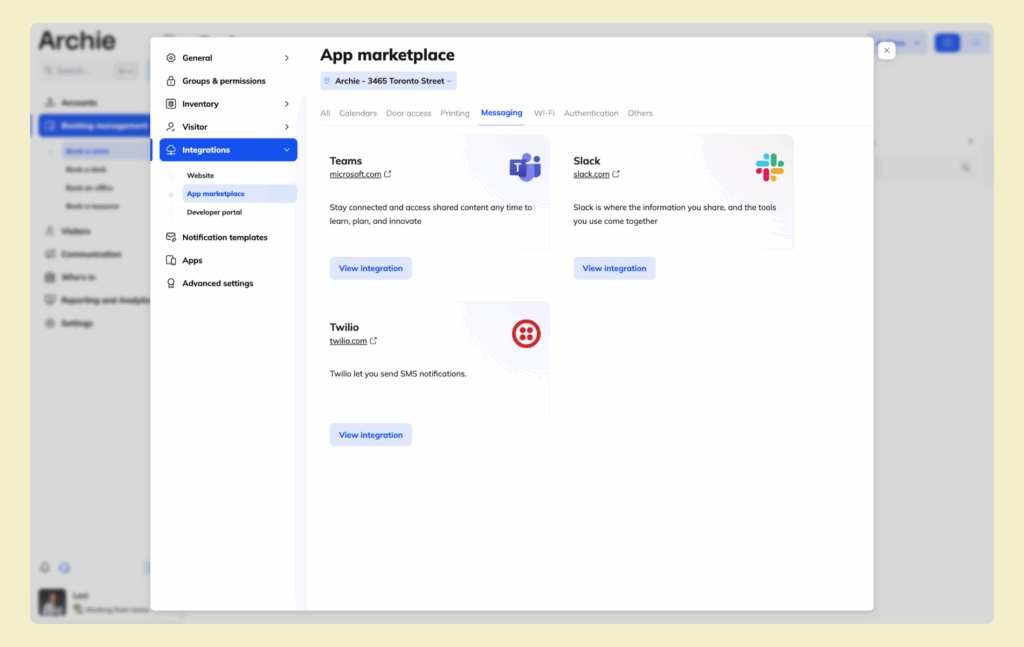Expand the Inventory settings section
This screenshot has height=647, width=1024.
click(287, 103)
